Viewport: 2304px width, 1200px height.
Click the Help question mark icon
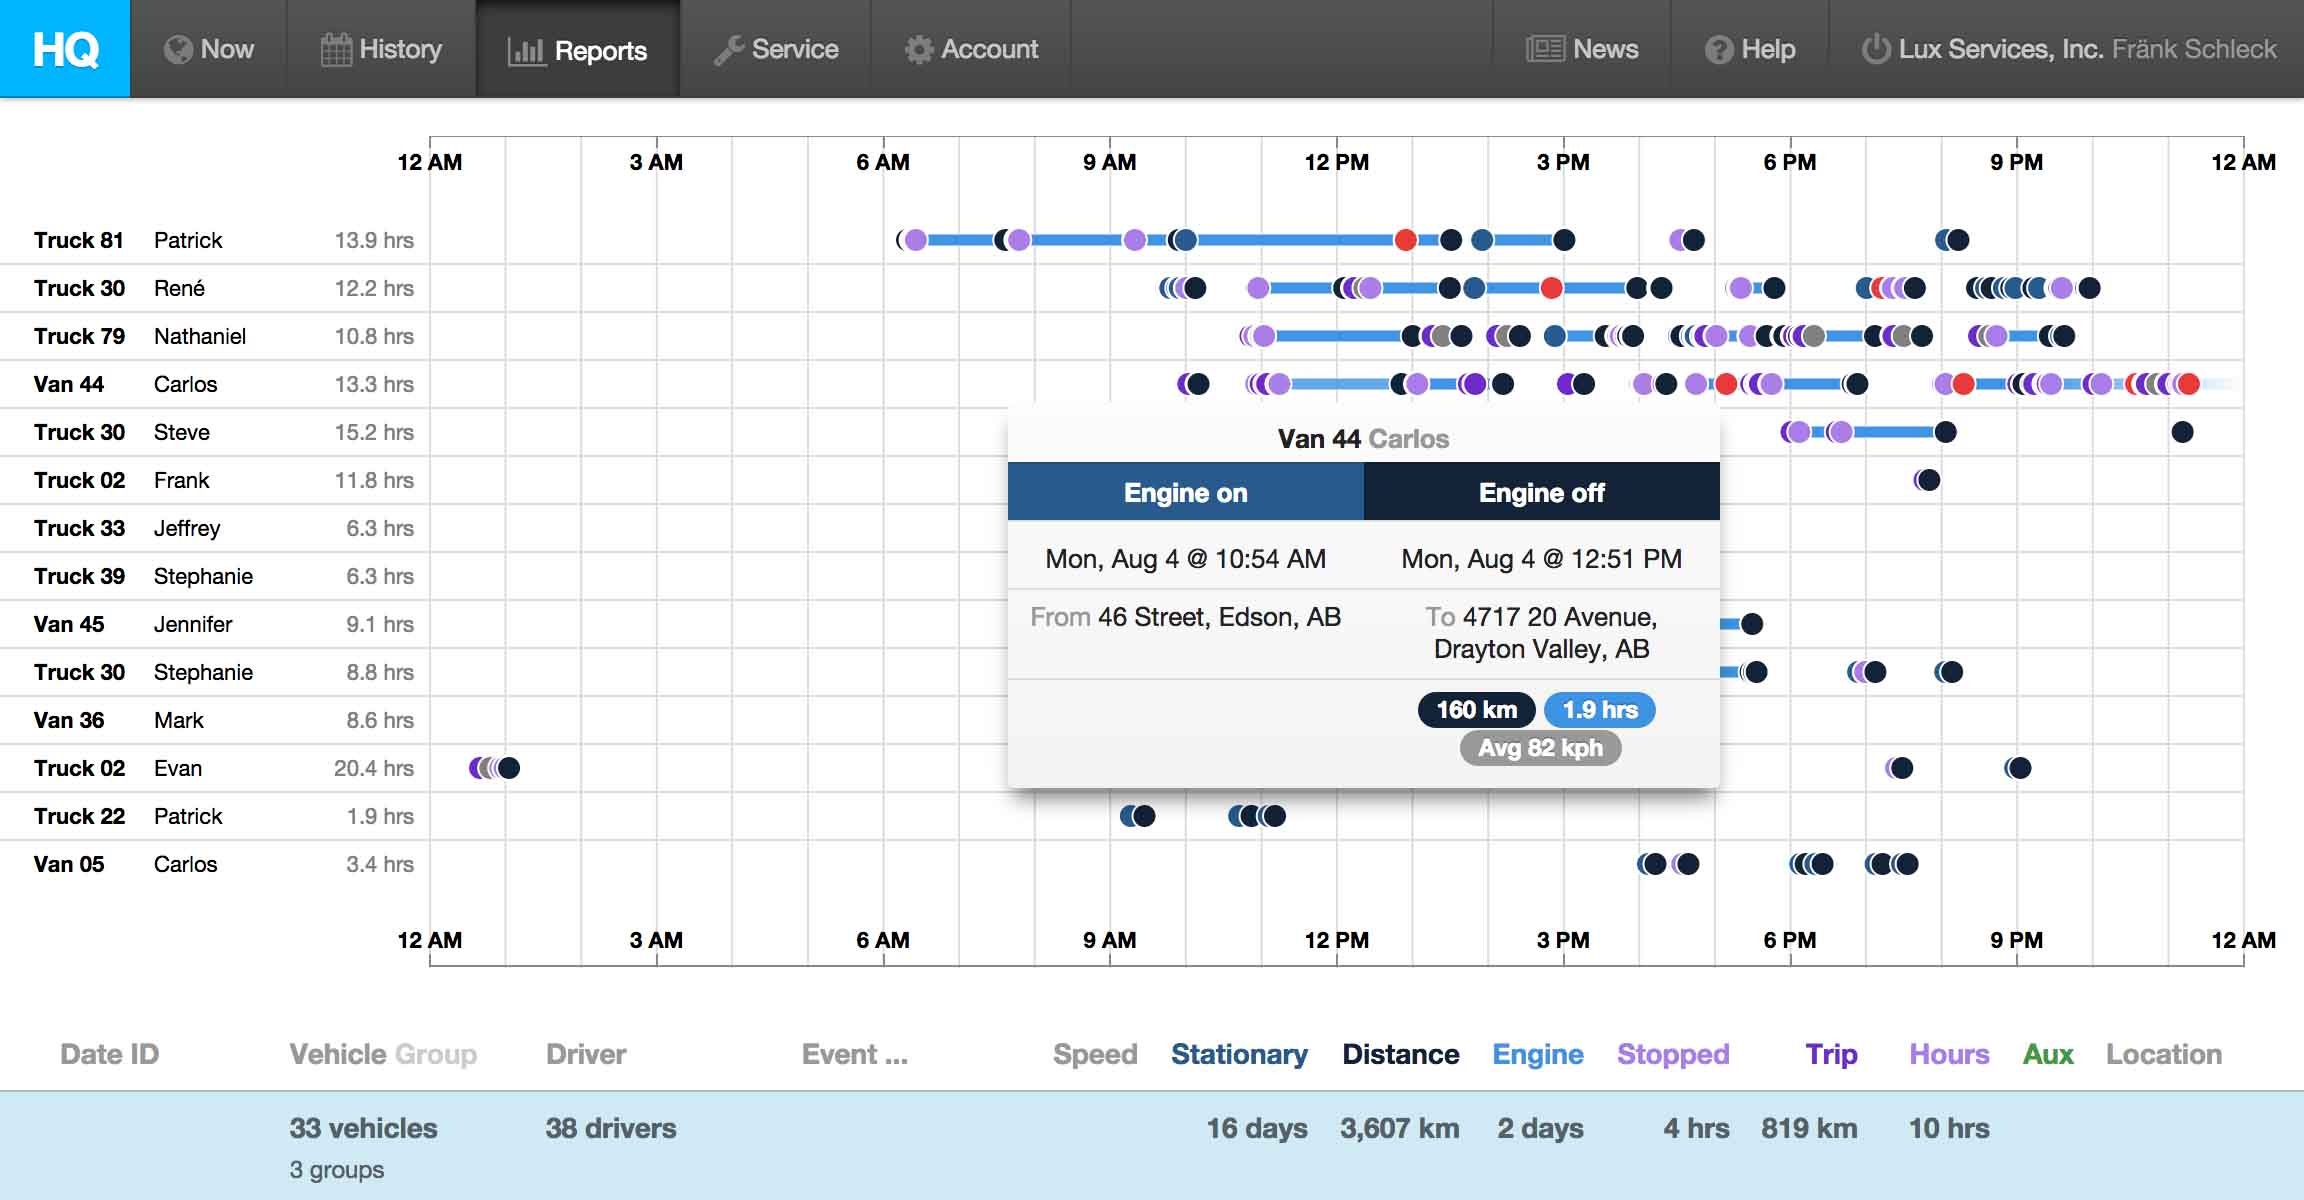pyautogui.click(x=1719, y=50)
